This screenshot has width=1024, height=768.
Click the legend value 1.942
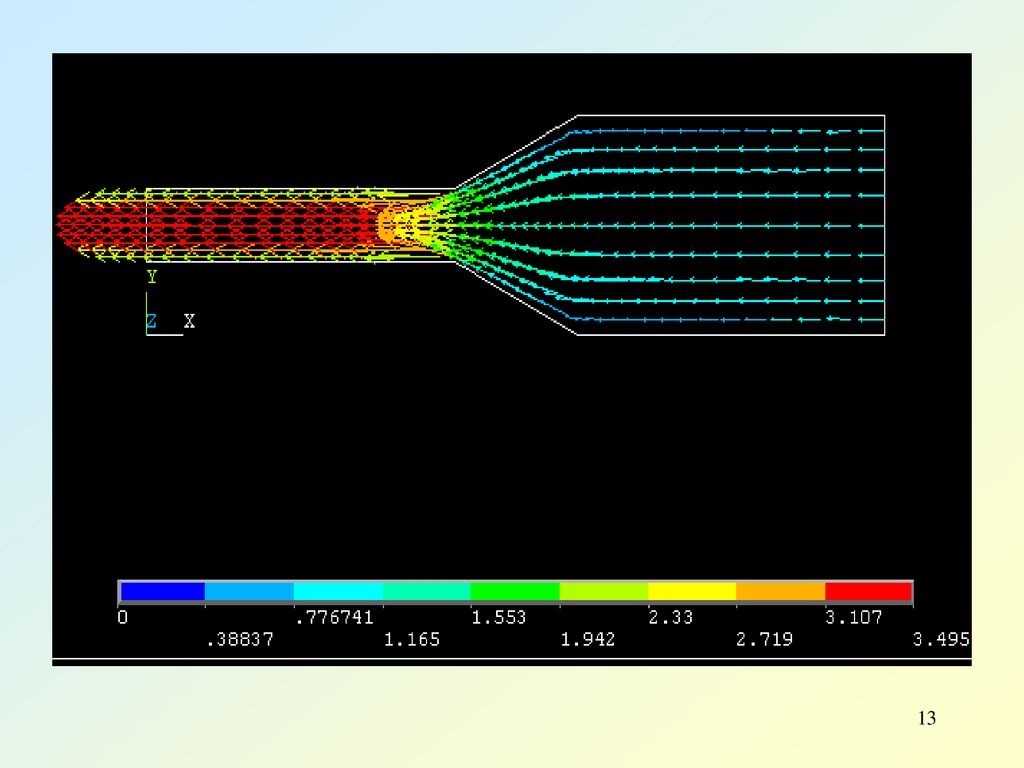(588, 639)
